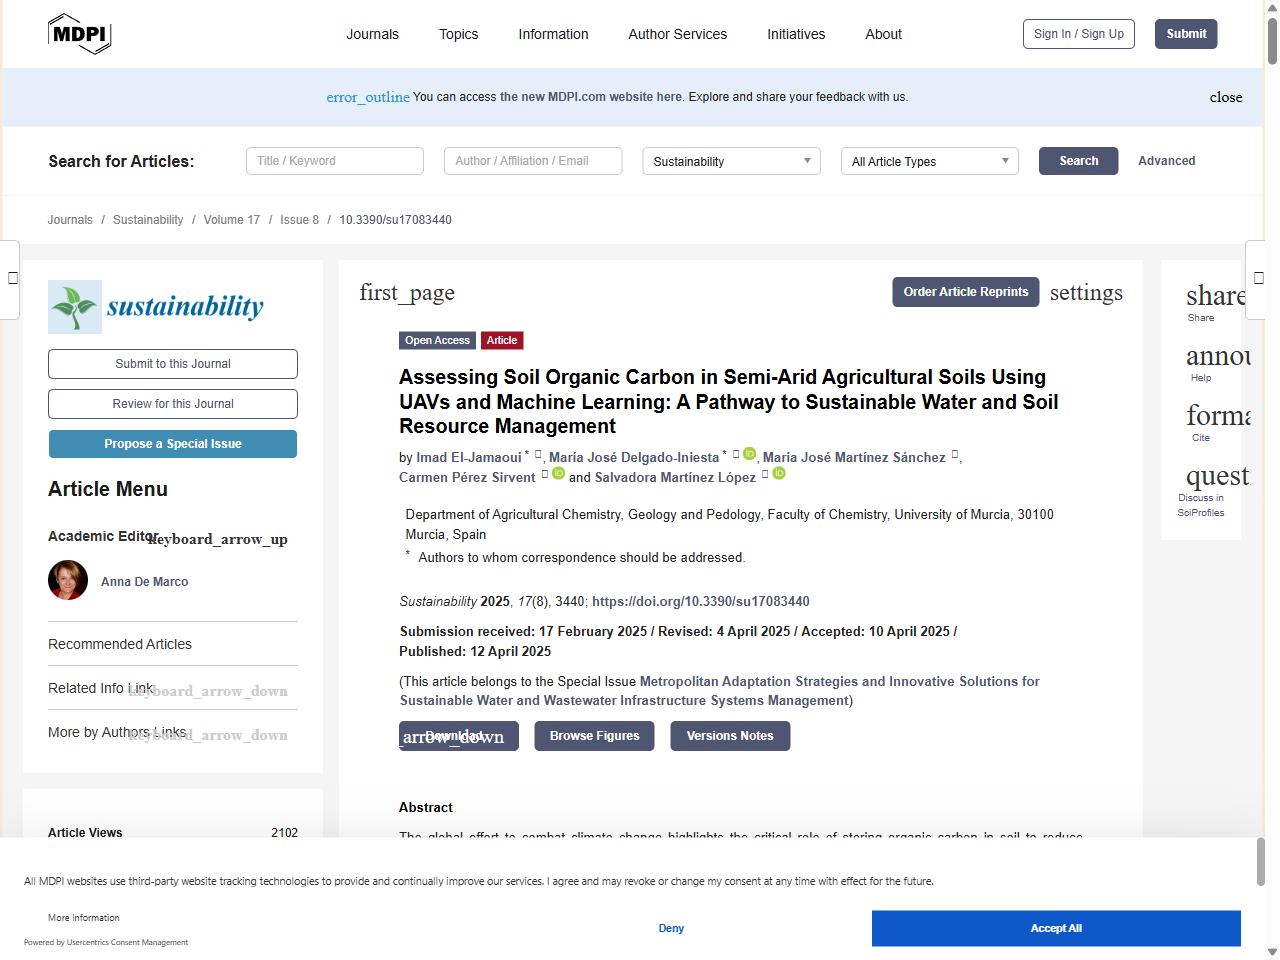Click Anna De Marco's profile photo

click(x=68, y=580)
